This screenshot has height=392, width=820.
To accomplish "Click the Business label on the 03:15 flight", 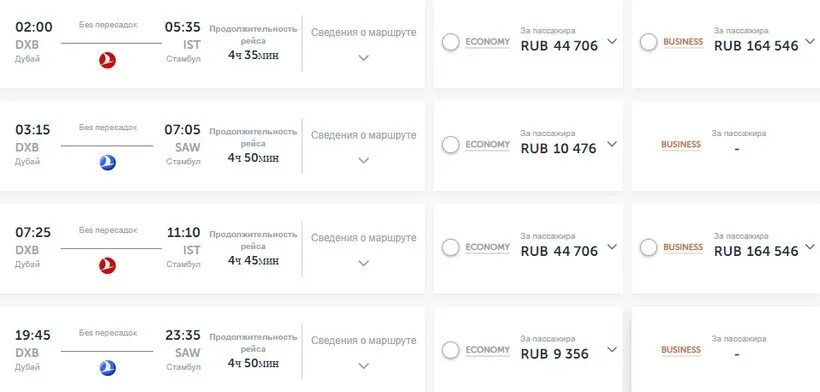I will click(x=681, y=144).
